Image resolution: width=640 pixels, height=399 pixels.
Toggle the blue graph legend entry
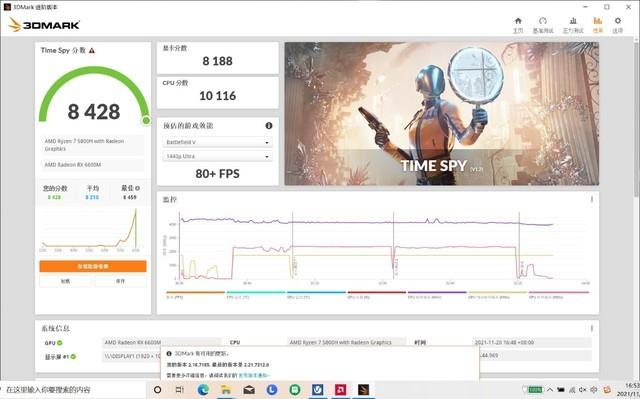(316, 295)
